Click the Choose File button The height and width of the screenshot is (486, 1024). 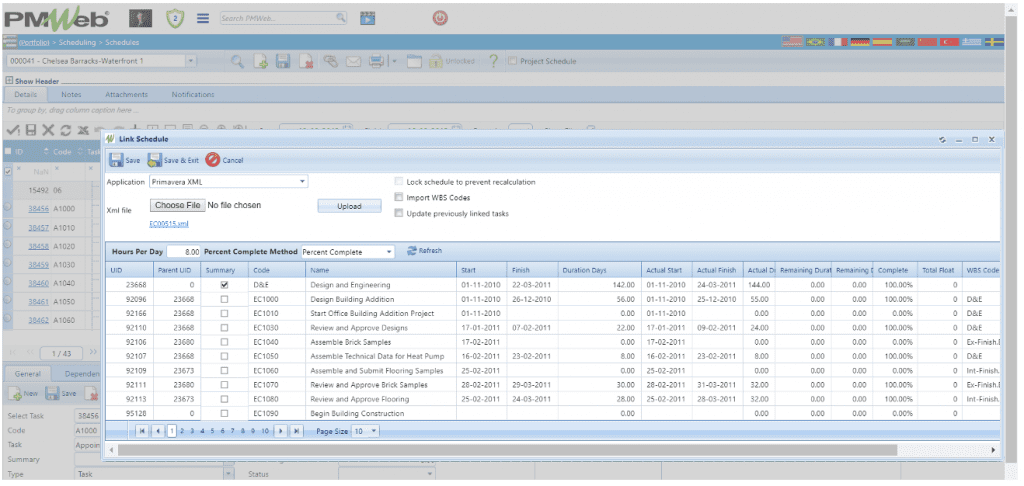(178, 205)
